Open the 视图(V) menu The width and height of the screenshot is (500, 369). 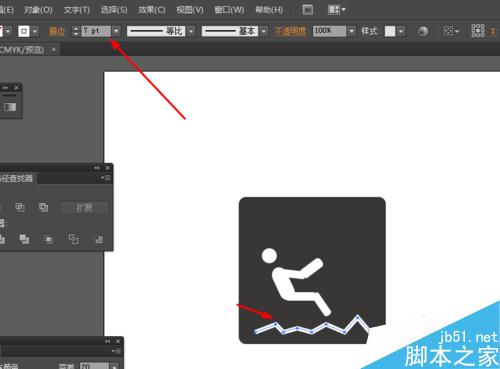click(x=190, y=10)
